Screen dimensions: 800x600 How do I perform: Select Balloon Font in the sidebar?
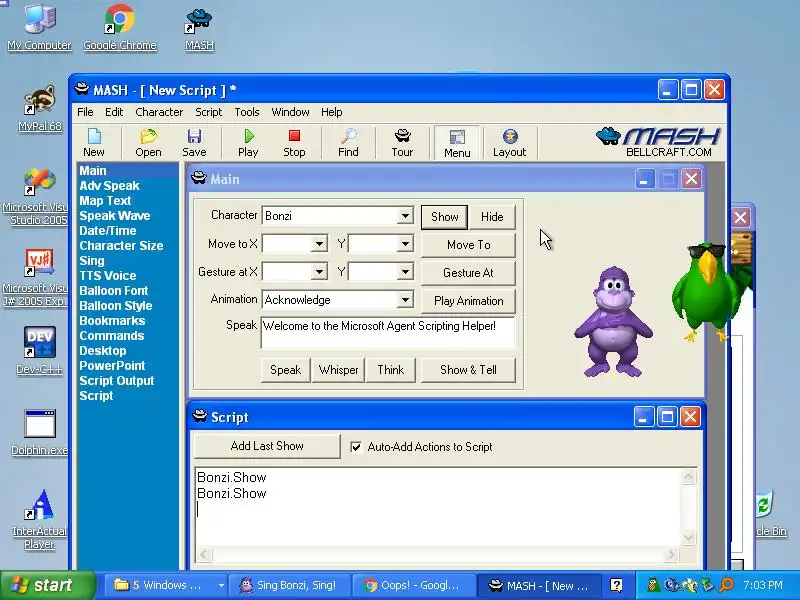(x=113, y=291)
